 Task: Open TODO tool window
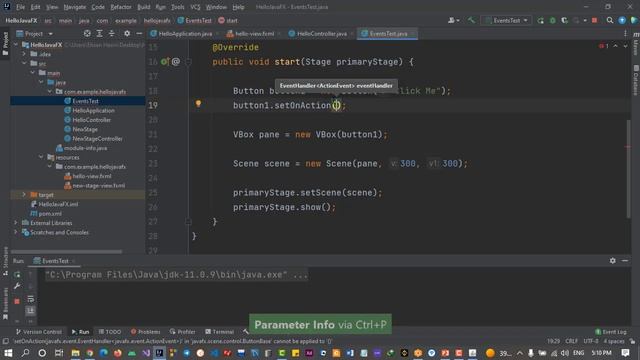click(x=110, y=332)
